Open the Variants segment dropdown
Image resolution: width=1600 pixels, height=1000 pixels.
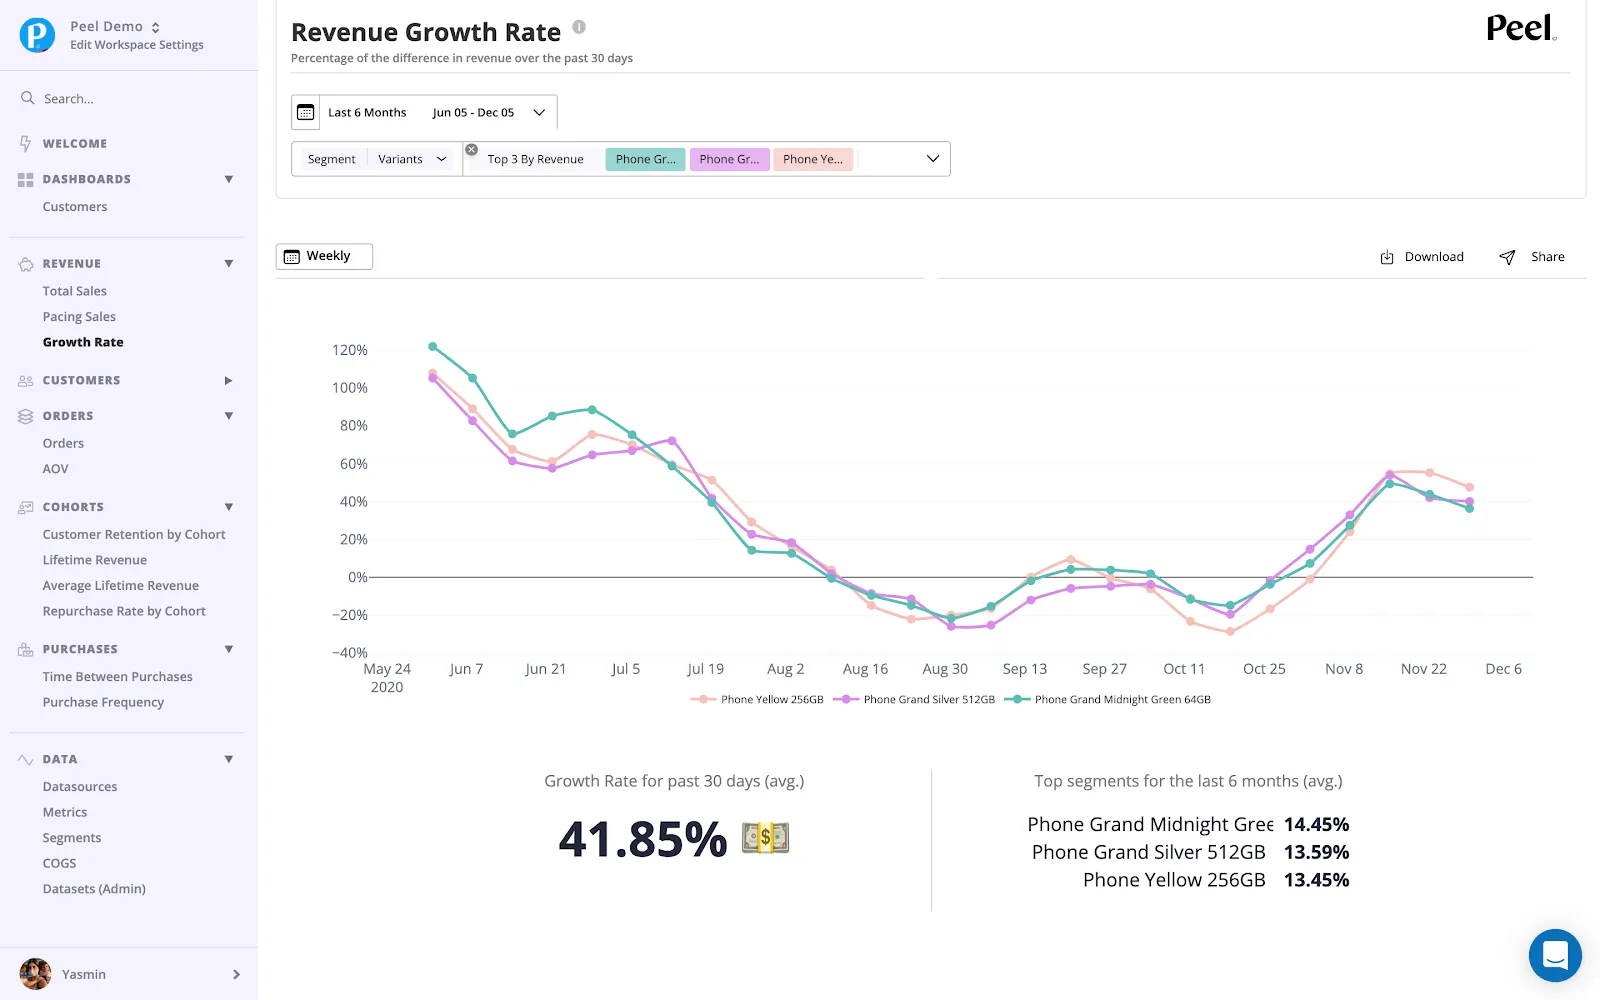coord(411,159)
